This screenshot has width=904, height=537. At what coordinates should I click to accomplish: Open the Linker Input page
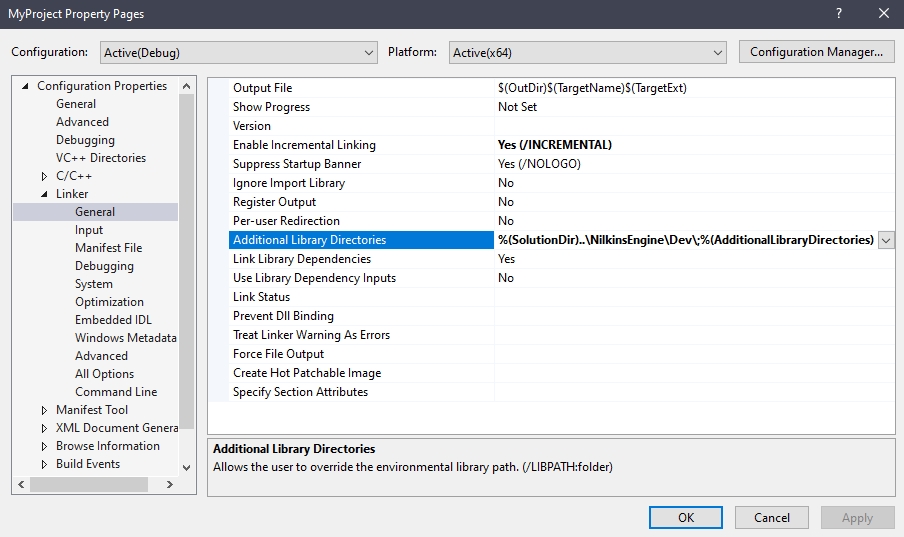click(89, 230)
